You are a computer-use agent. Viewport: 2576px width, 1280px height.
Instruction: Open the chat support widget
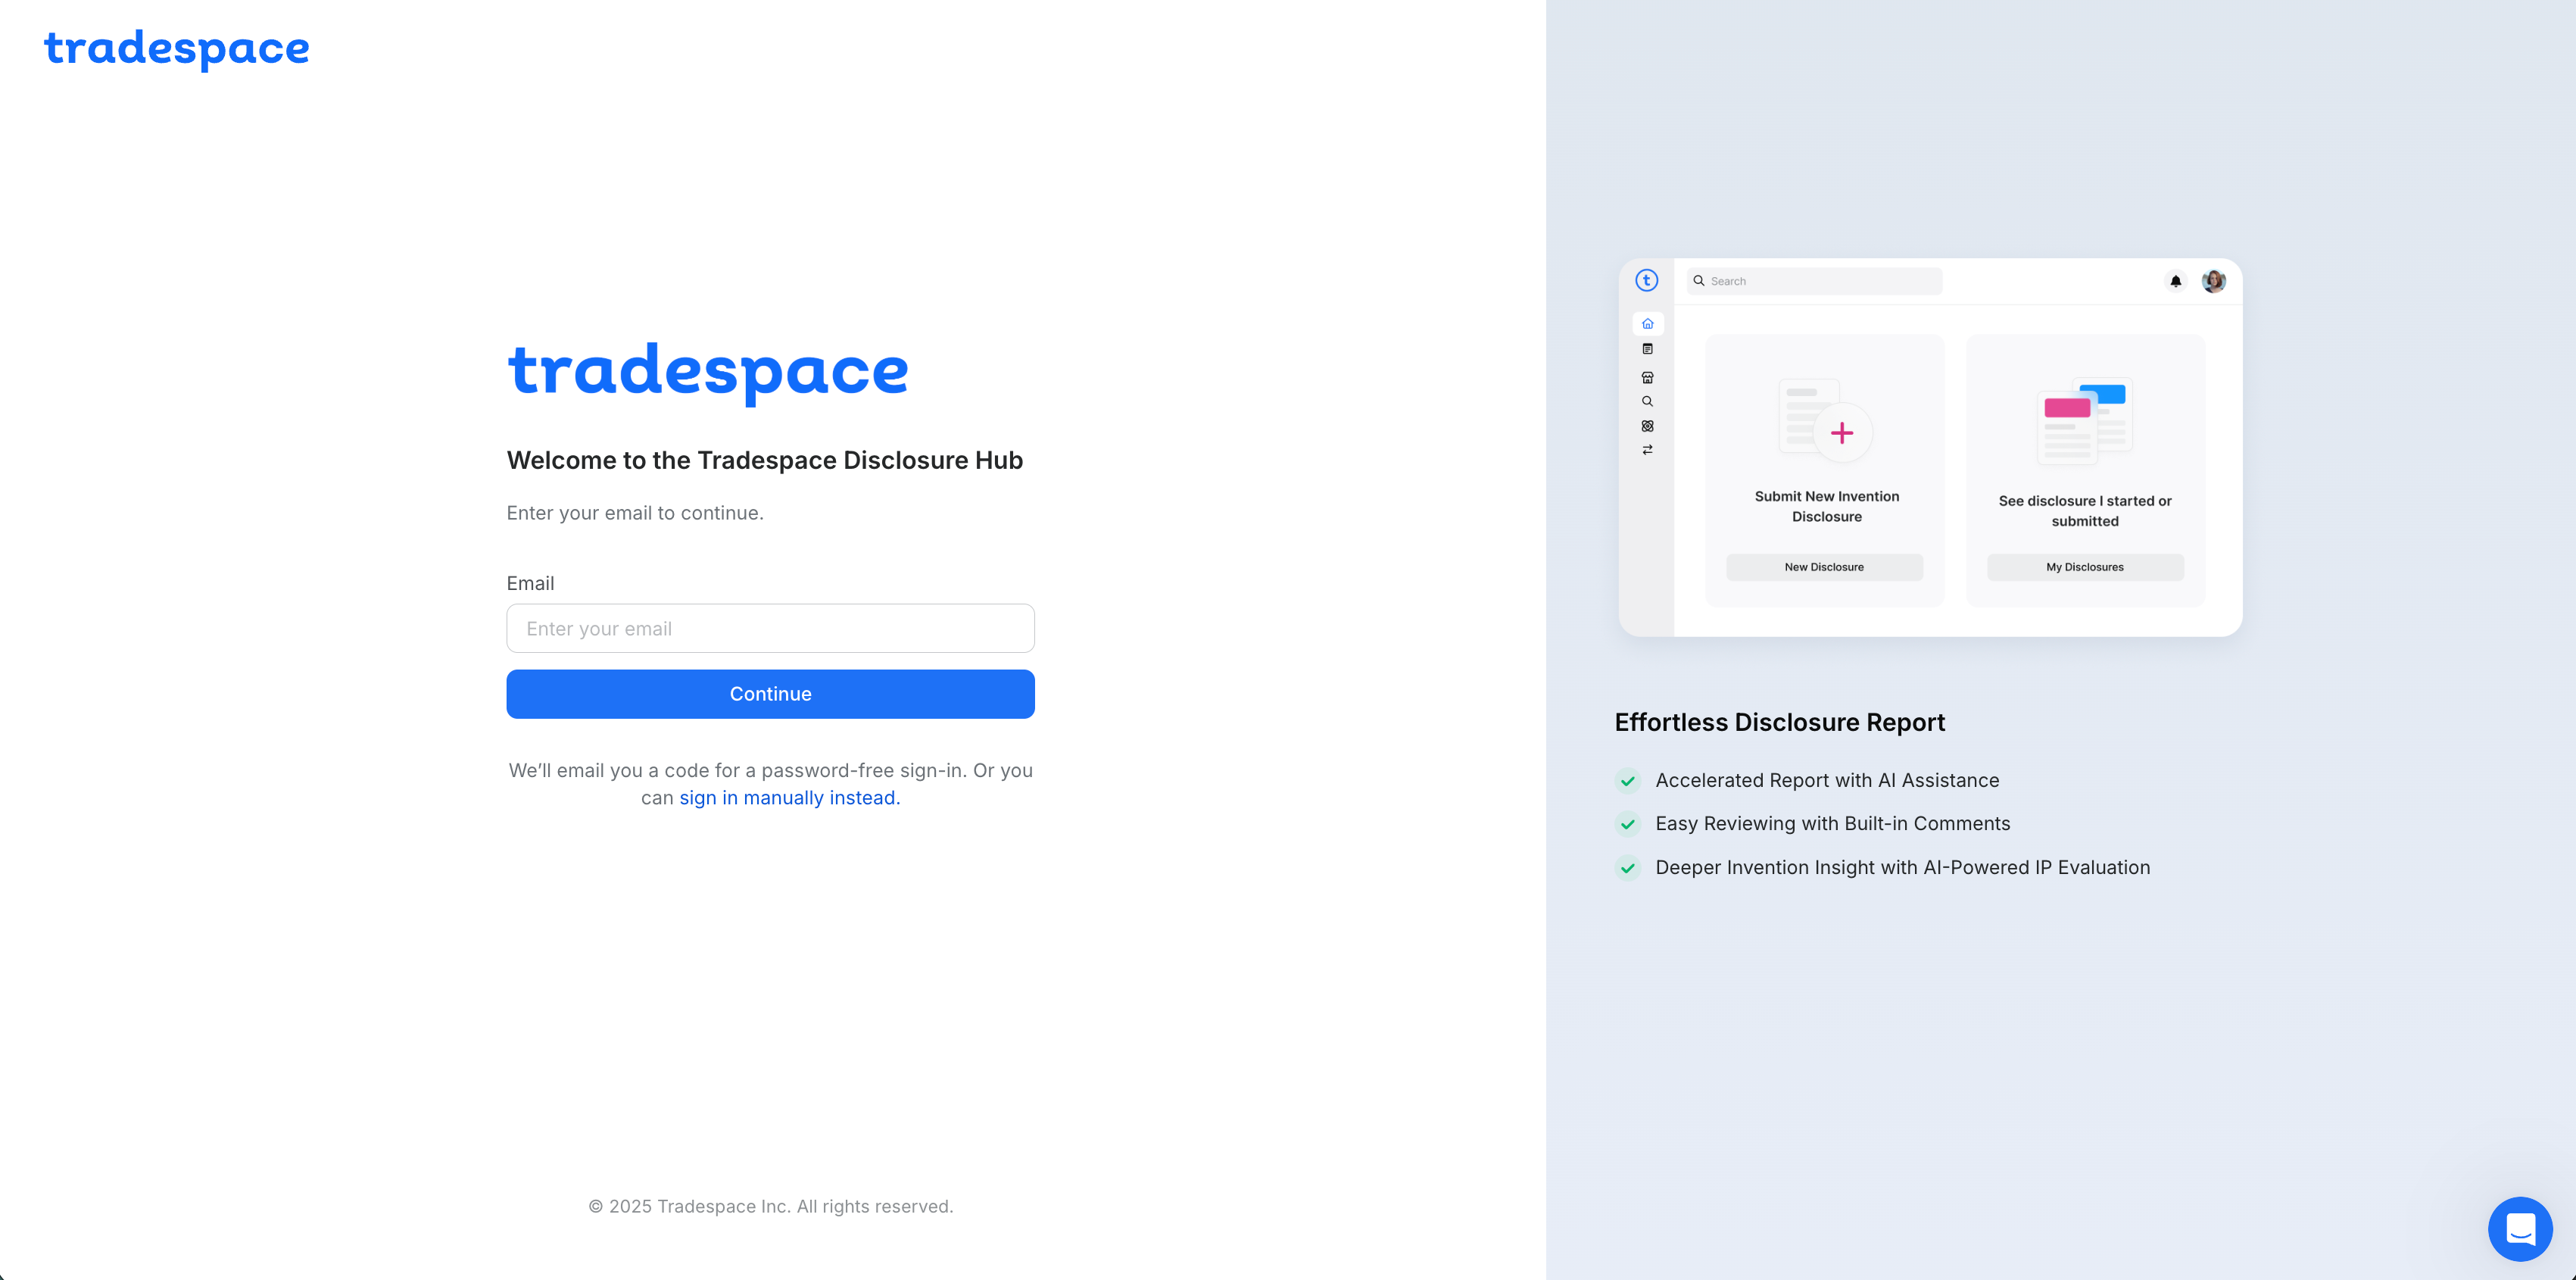[2519, 1228]
